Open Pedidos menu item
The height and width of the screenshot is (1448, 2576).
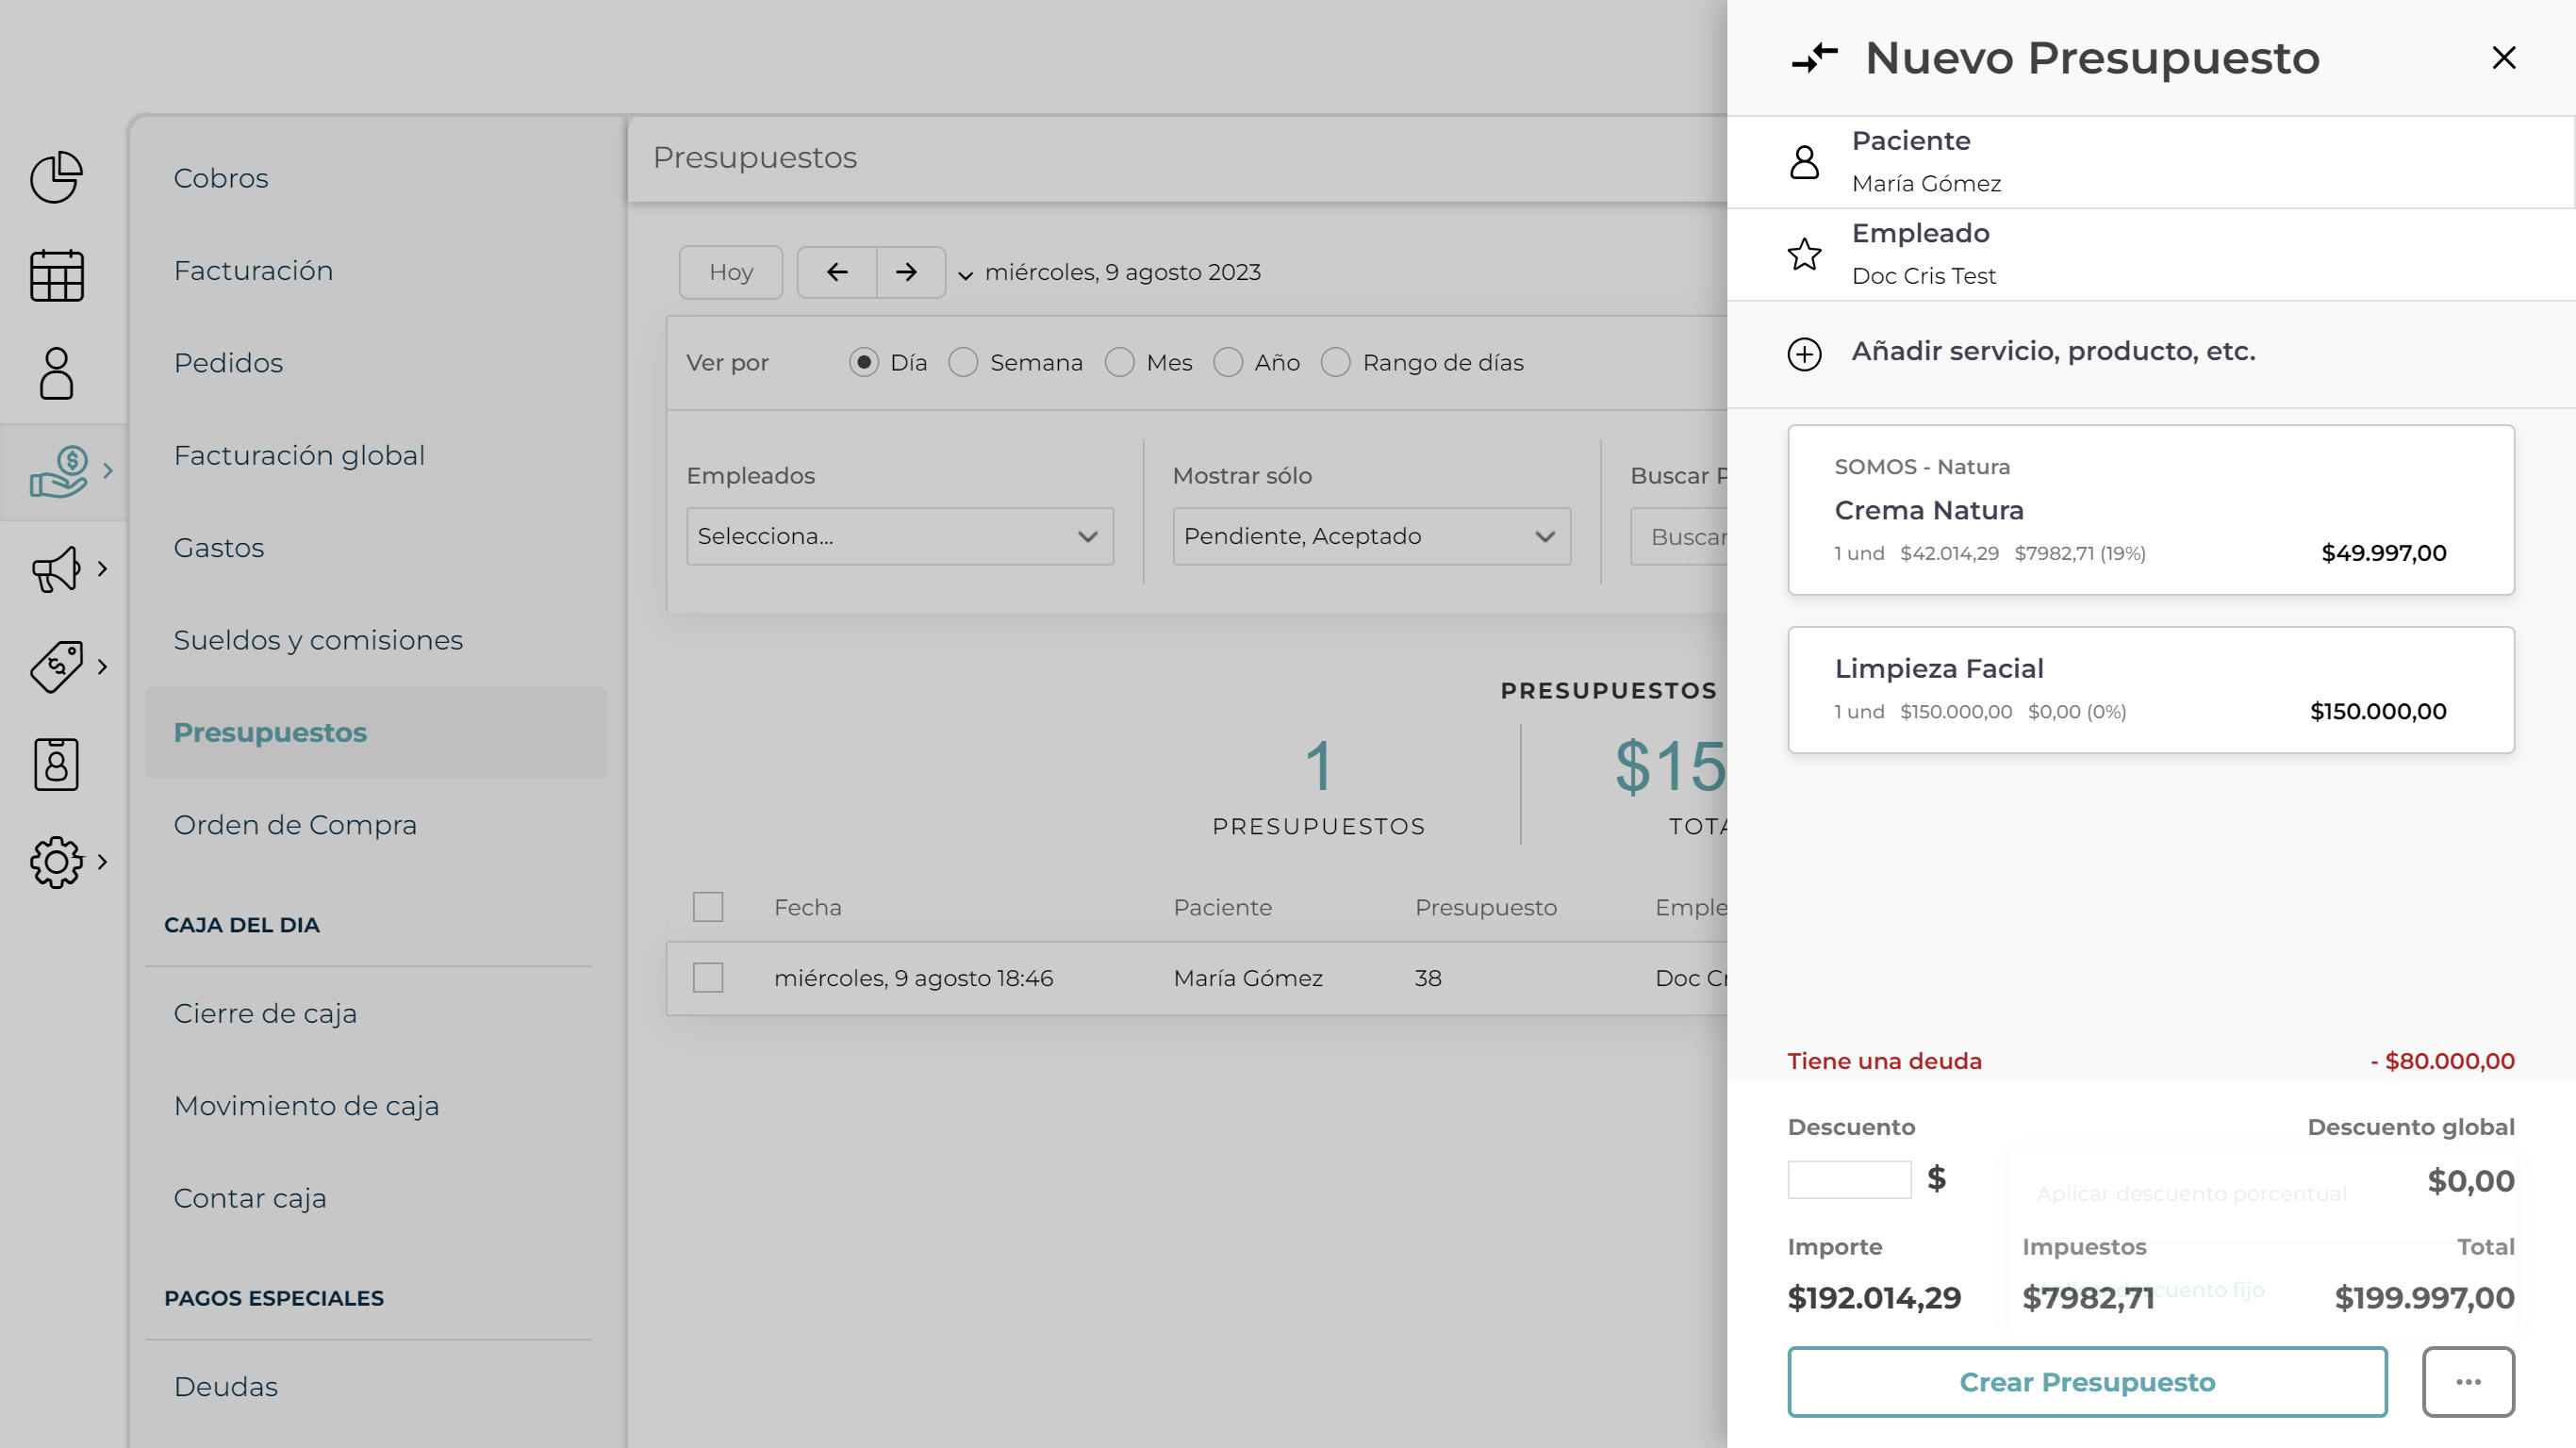[229, 363]
